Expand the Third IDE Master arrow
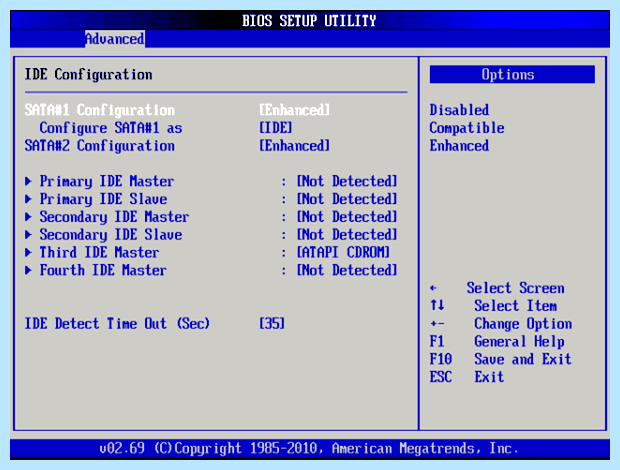620x470 pixels. [x=28, y=253]
